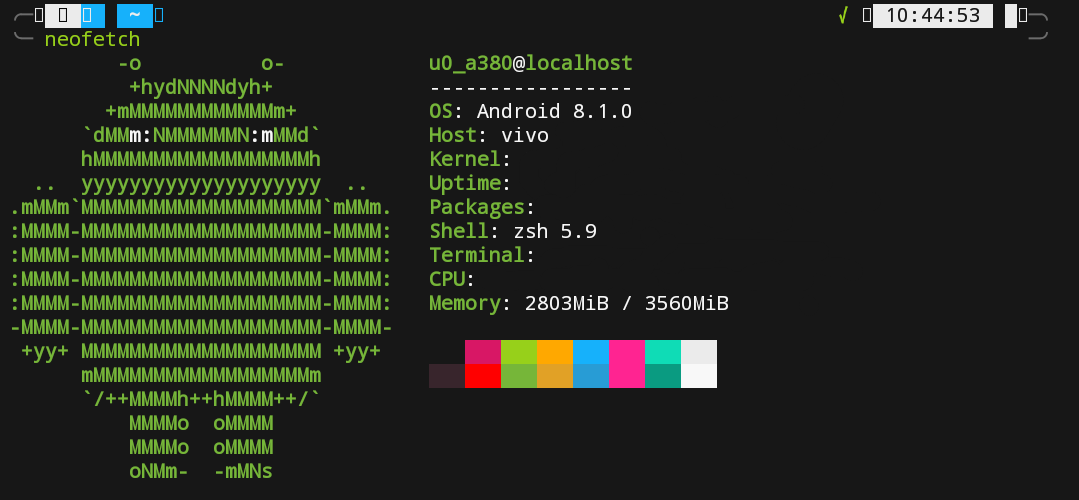Click the Memory usage line
Image resolution: width=1079 pixels, height=500 pixels.
click(x=578, y=303)
